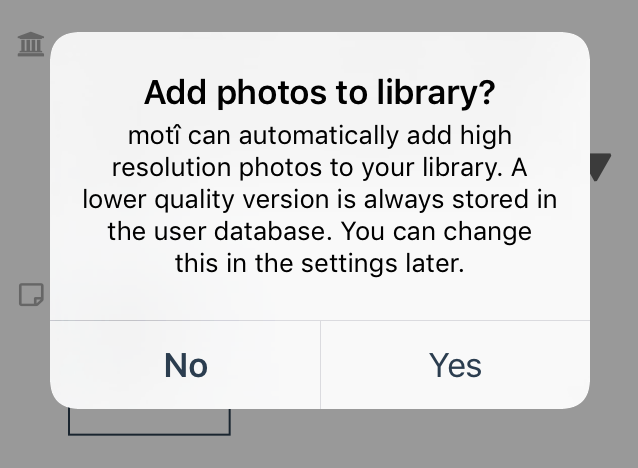This screenshot has width=638, height=468.
Task: Decline adding high resolution photos
Action: (x=186, y=365)
